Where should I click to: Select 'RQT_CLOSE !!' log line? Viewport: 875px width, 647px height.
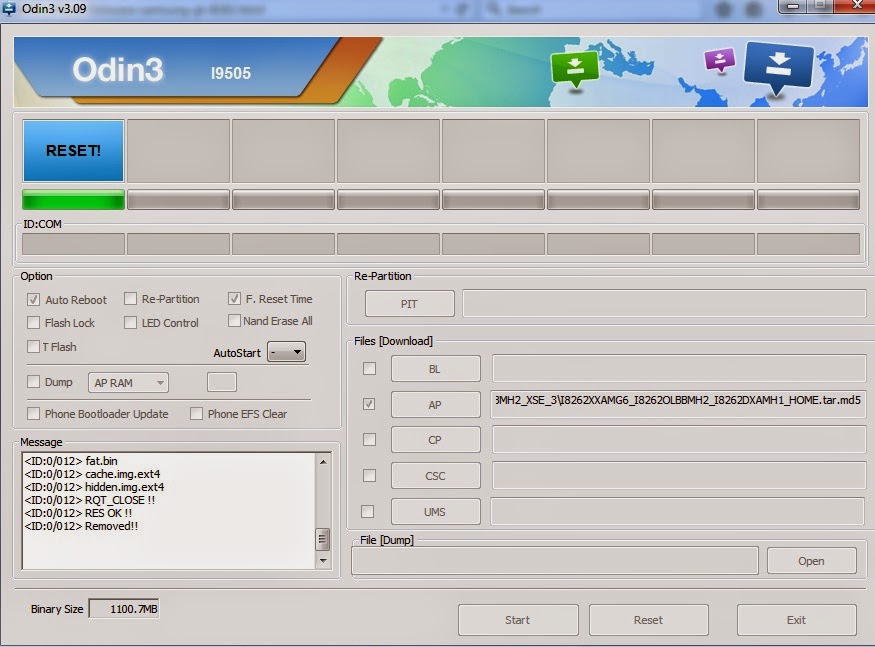[90, 500]
